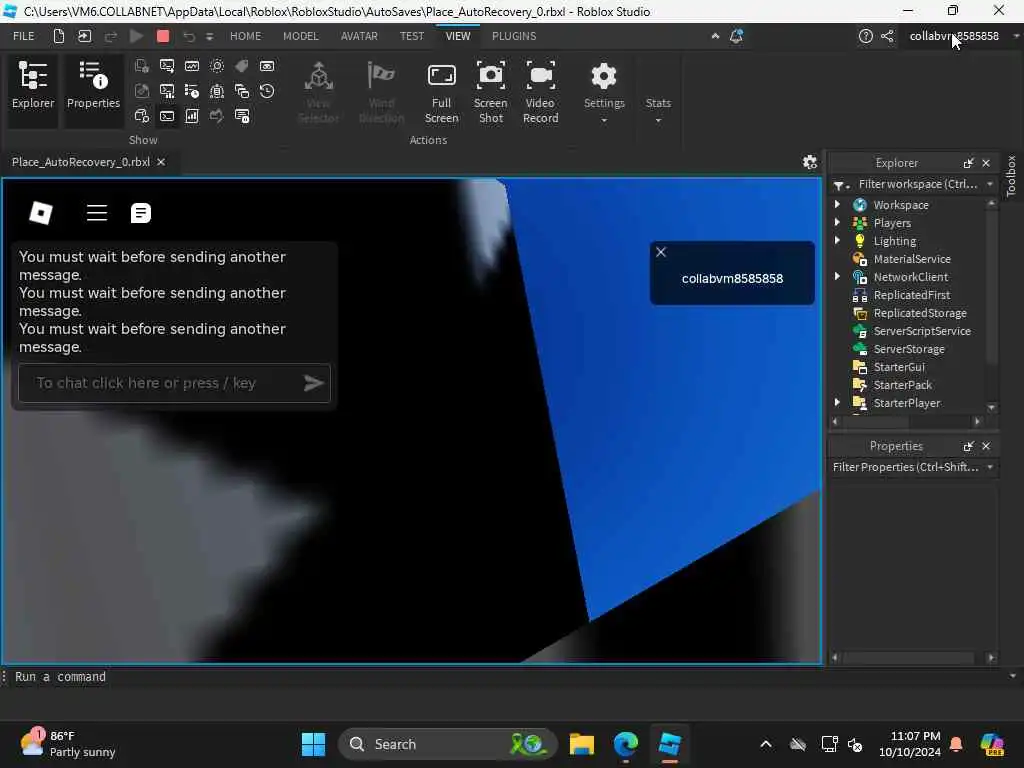Click the Full Screen button
This screenshot has width=1024, height=768.
441,92
